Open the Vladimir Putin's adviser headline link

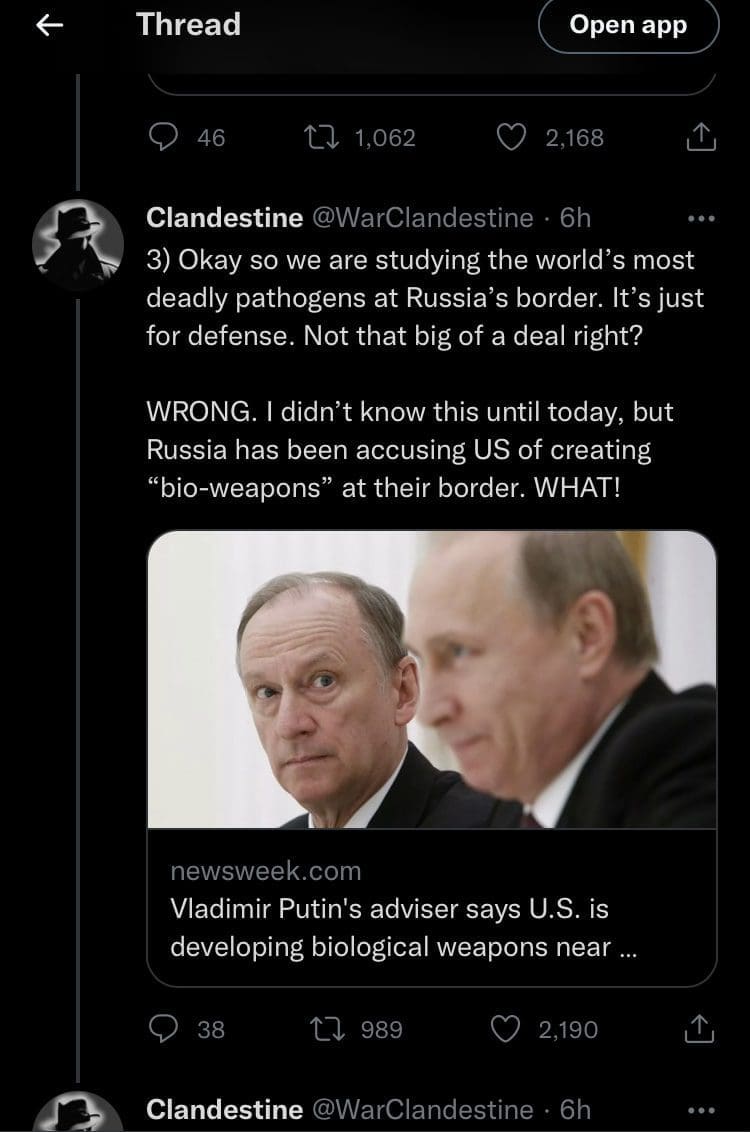pos(404,928)
